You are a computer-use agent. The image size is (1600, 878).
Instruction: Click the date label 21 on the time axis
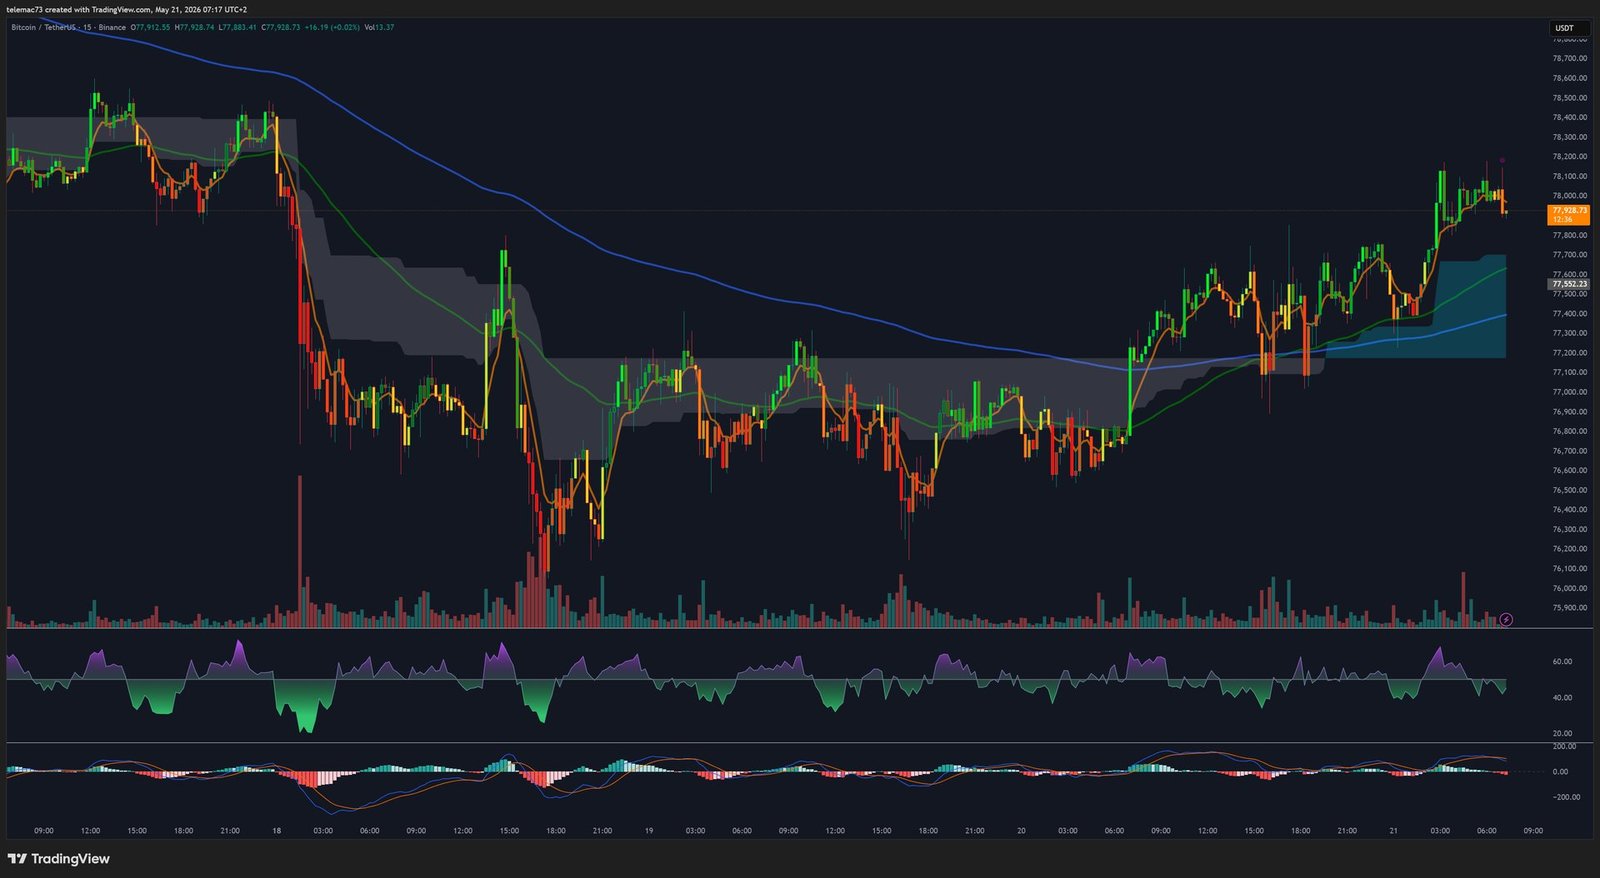(x=1393, y=831)
